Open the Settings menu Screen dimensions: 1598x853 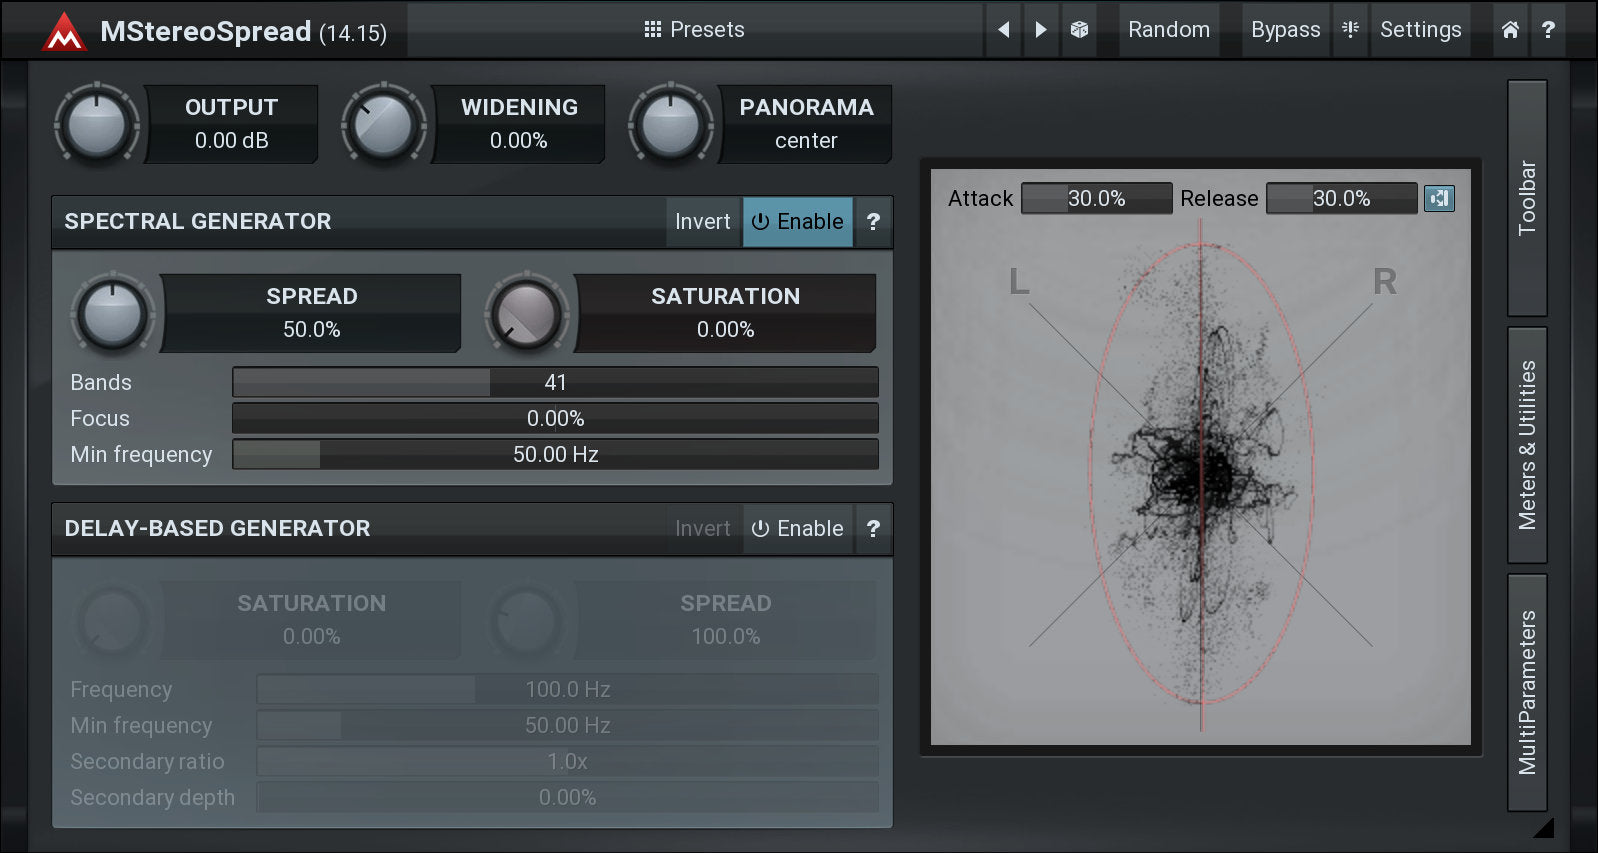pos(1420,30)
